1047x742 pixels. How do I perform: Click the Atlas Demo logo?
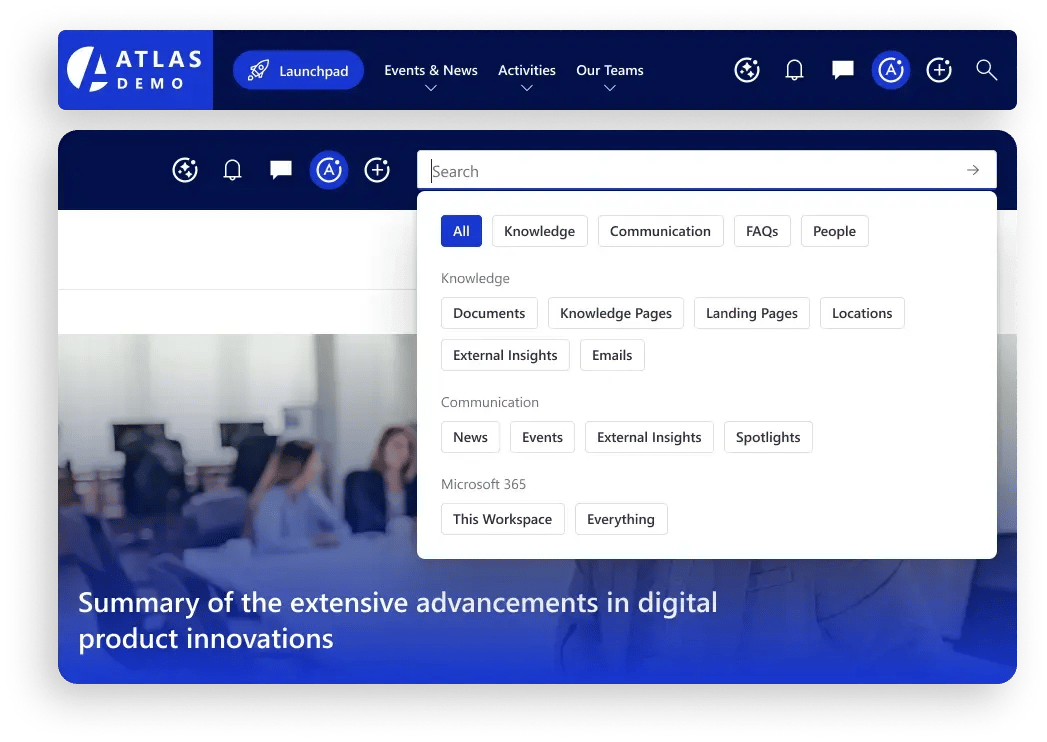pyautogui.click(x=135, y=70)
